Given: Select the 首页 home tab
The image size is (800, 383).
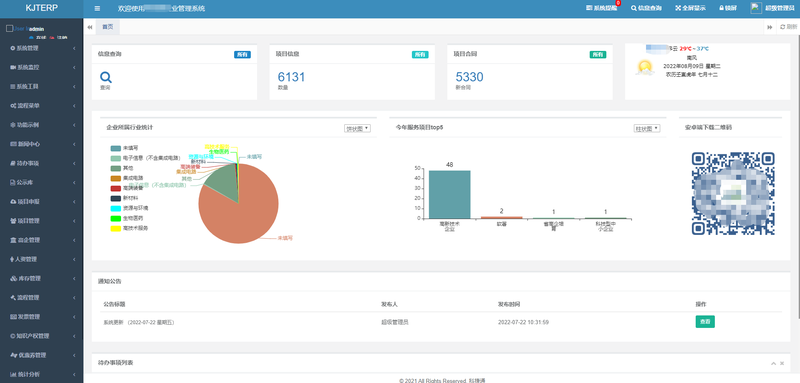Looking at the screenshot, I should [x=108, y=27].
